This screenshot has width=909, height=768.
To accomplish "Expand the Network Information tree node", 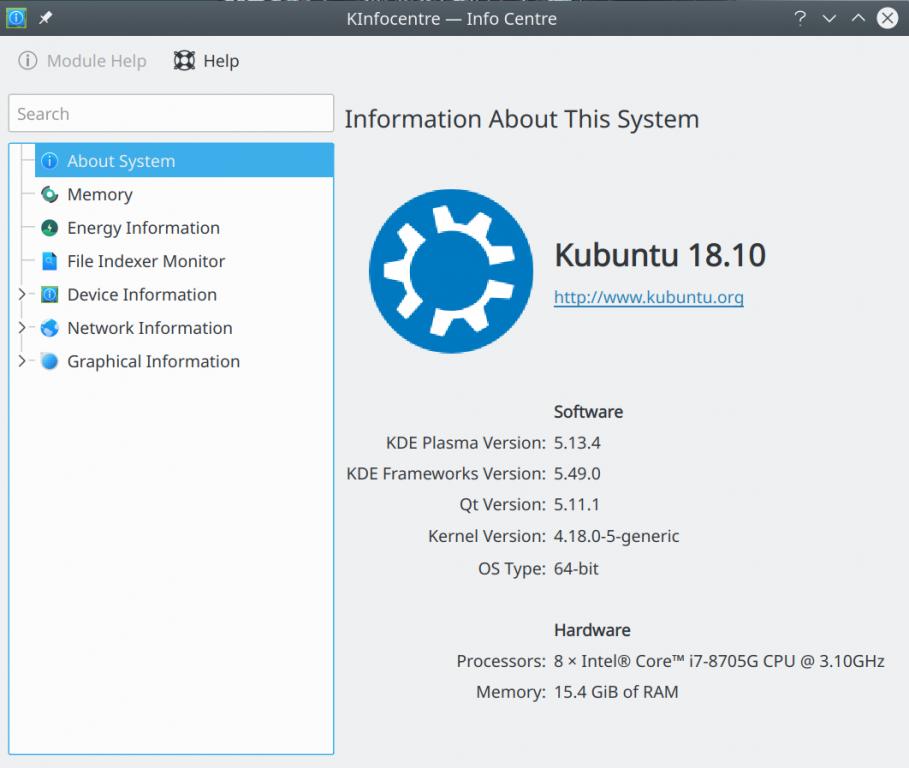I will click(22, 328).
